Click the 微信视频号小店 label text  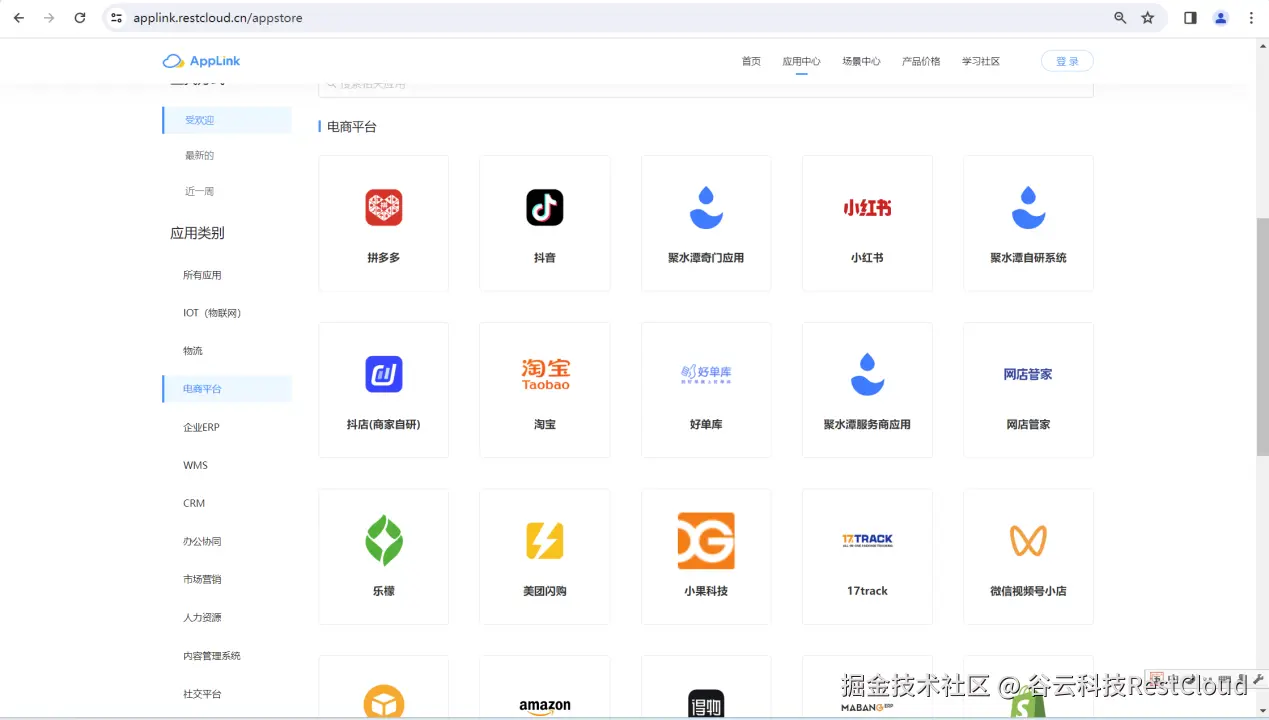(x=1028, y=591)
